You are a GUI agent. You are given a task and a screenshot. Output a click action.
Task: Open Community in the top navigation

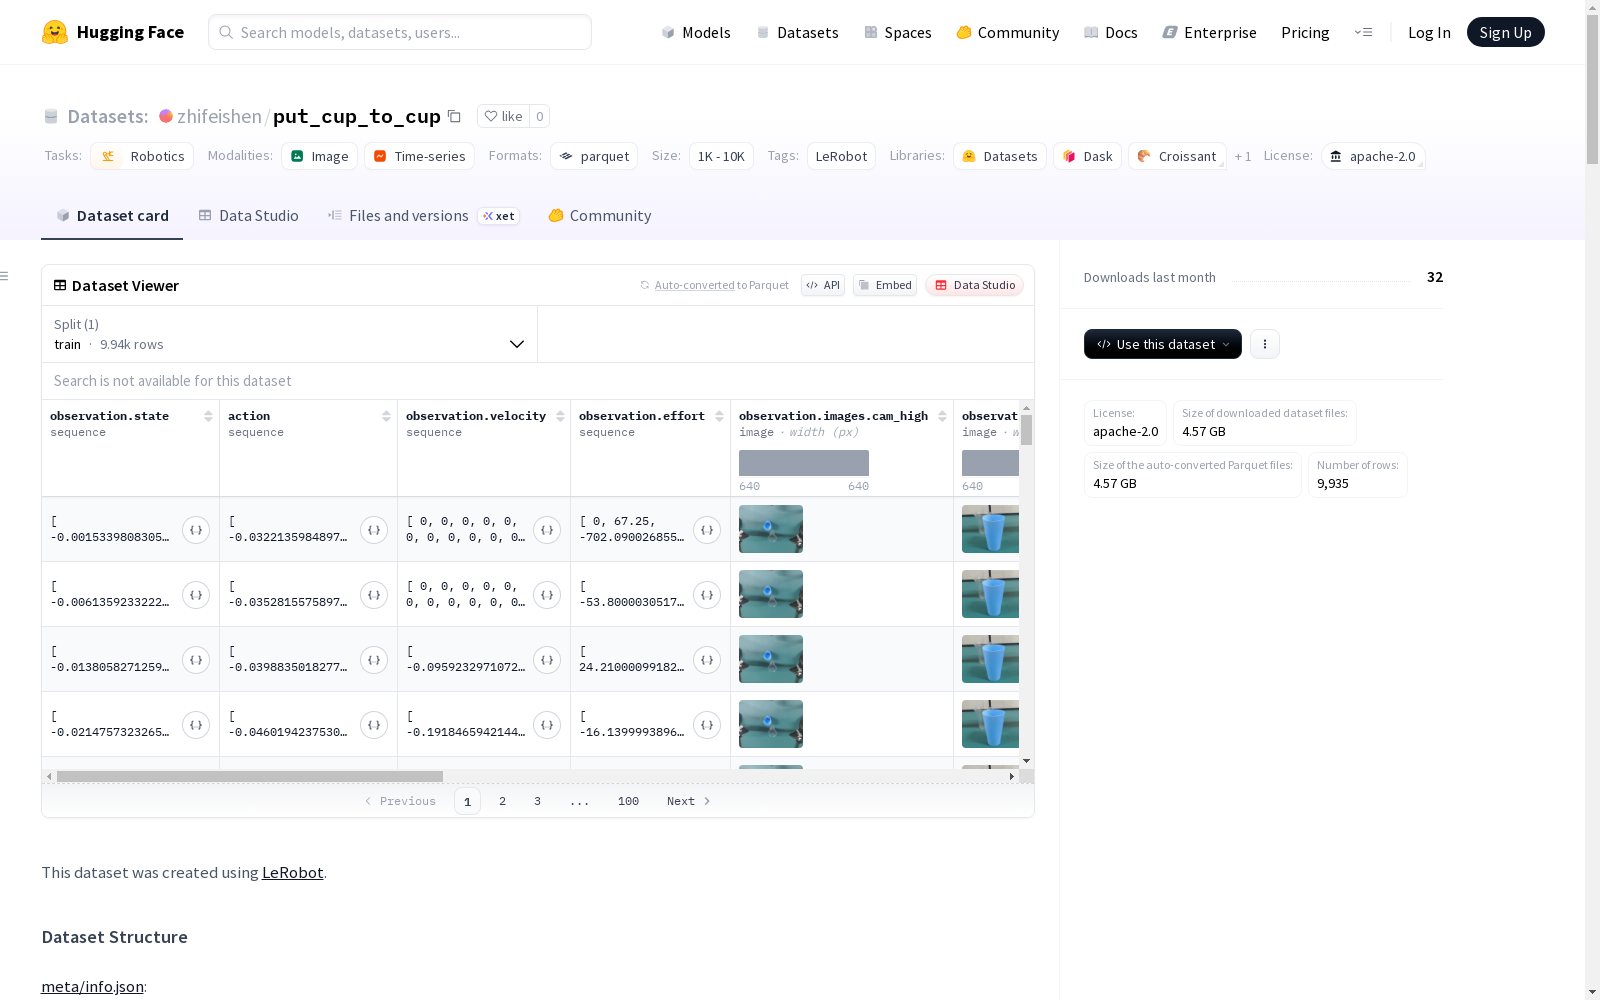[1008, 32]
